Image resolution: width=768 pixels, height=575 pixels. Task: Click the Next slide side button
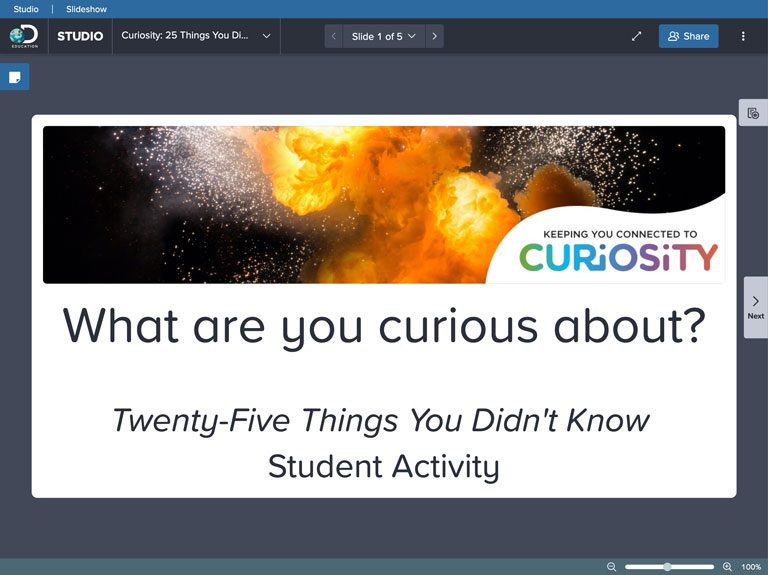click(756, 308)
